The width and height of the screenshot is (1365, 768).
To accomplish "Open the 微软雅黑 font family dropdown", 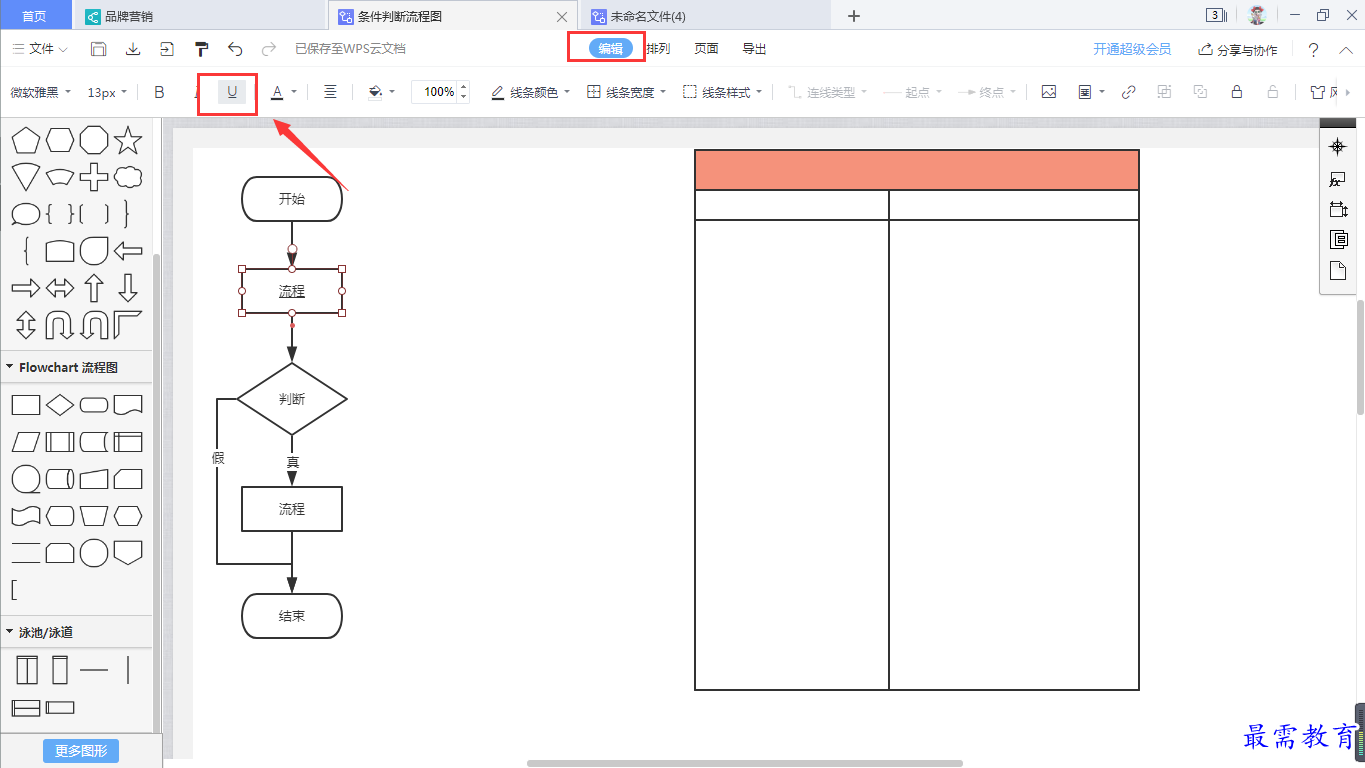I will pos(41,92).
